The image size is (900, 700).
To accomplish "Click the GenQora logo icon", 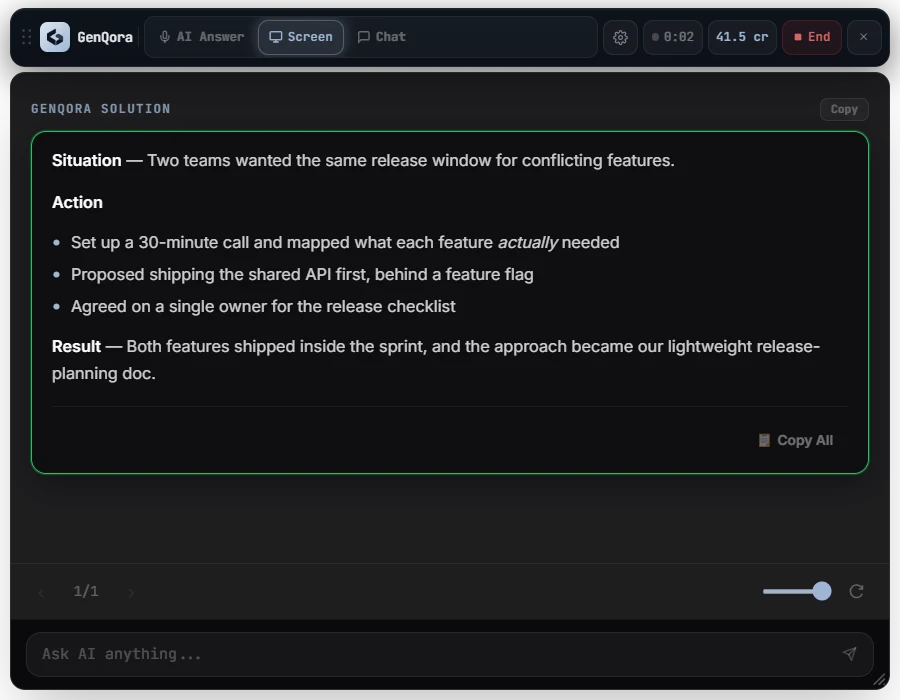I will tap(55, 37).
